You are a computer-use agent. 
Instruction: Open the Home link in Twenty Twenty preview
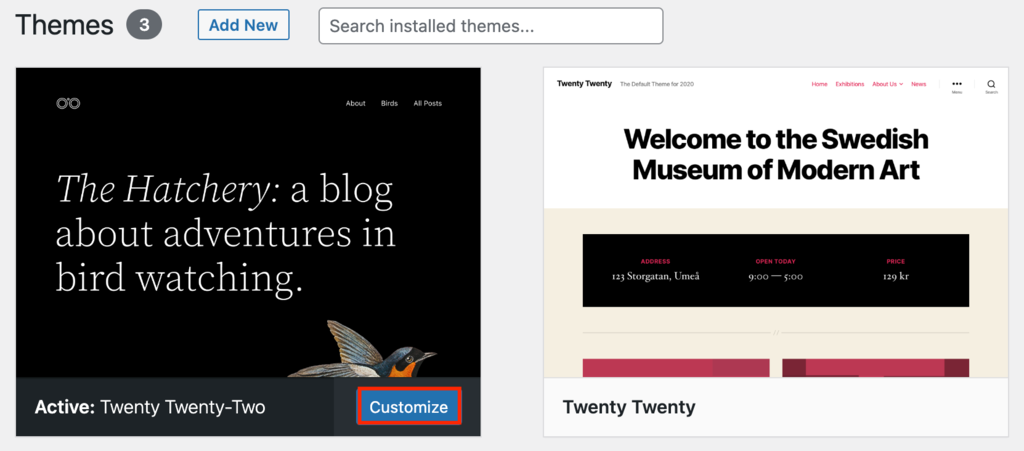(x=820, y=84)
